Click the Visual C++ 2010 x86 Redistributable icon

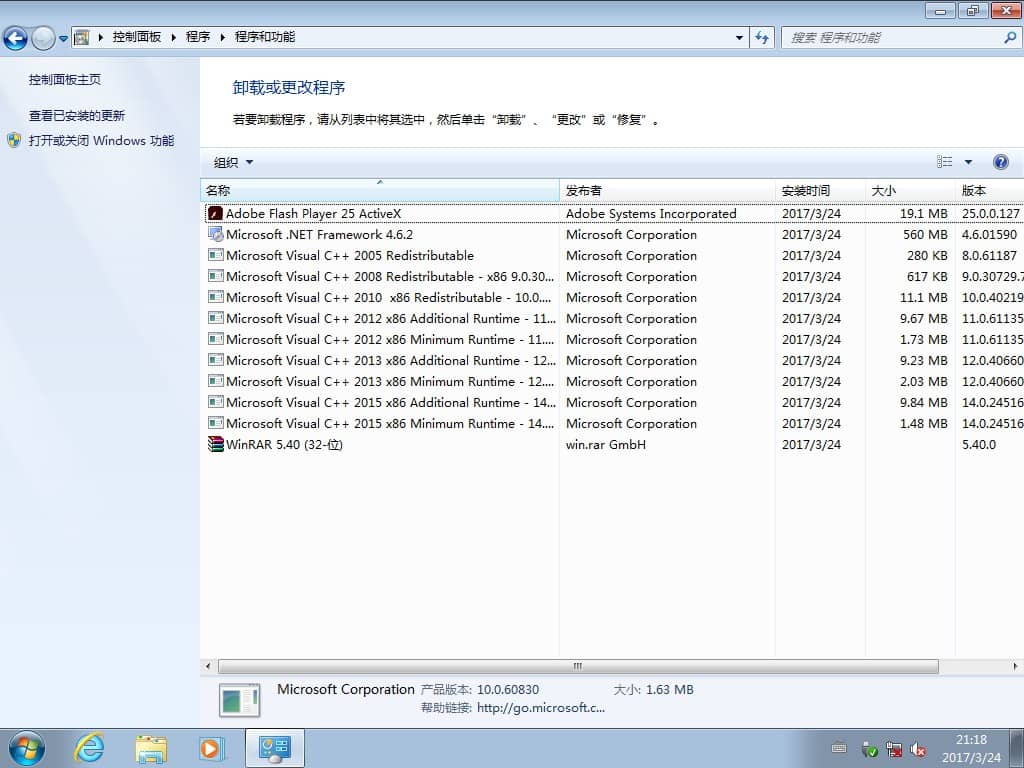pos(216,297)
